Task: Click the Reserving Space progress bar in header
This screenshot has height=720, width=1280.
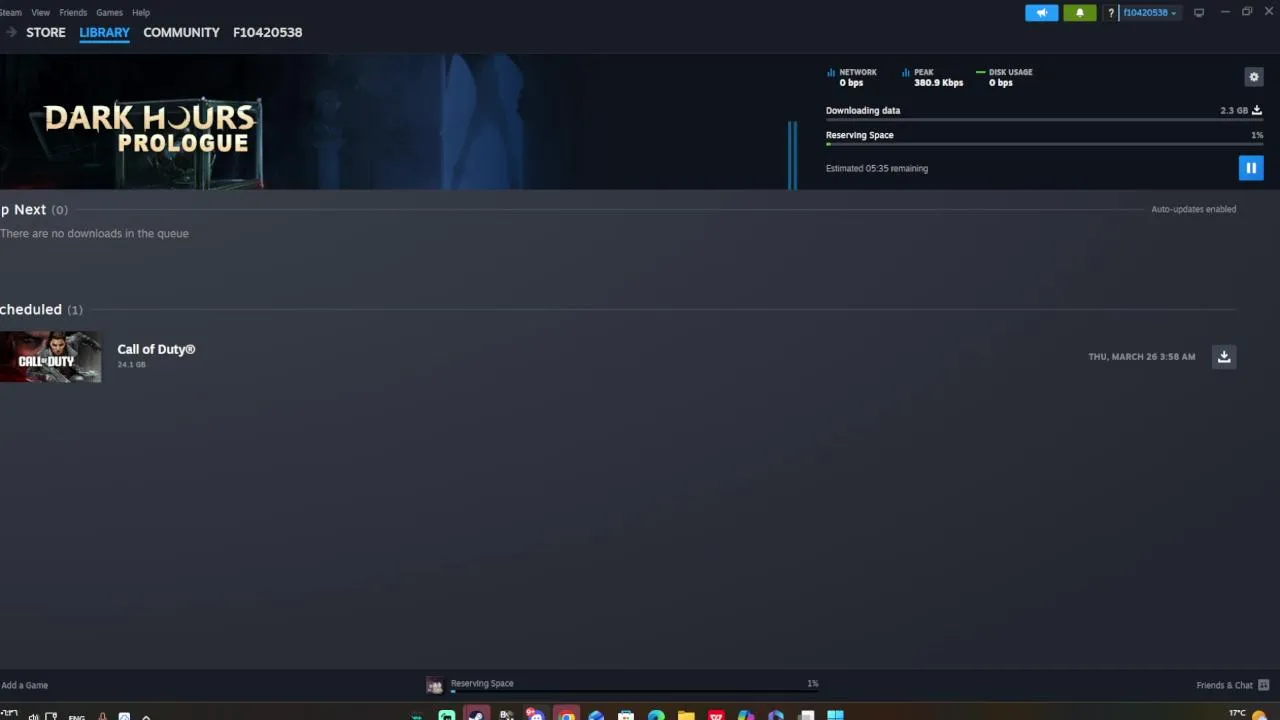Action: point(1044,144)
